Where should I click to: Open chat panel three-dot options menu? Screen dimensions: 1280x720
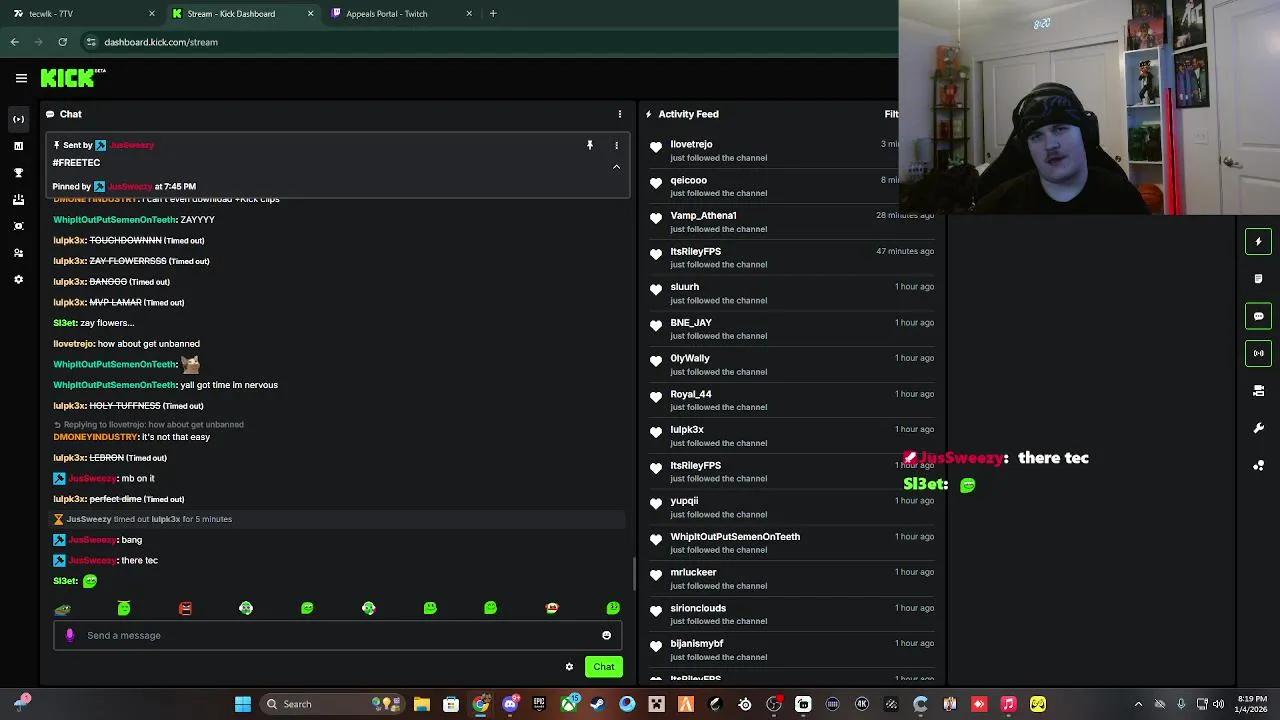tap(619, 114)
